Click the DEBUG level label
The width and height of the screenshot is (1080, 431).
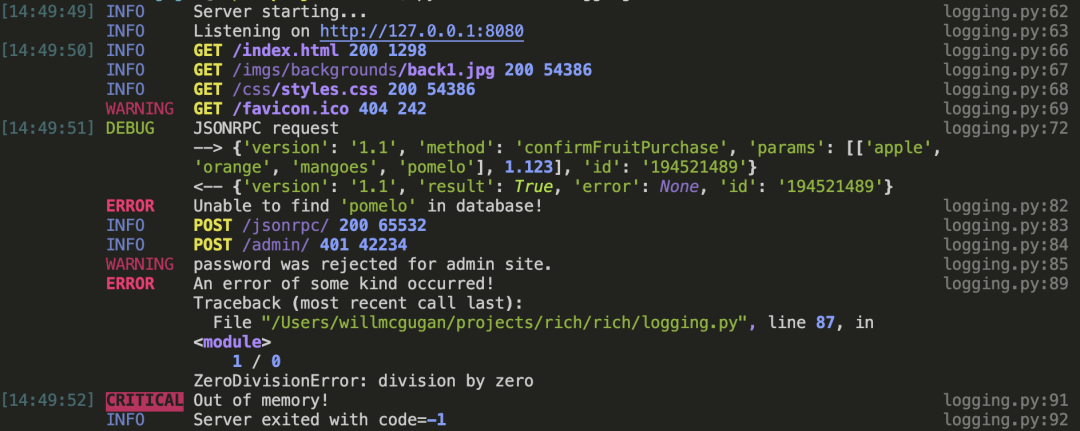[130, 128]
